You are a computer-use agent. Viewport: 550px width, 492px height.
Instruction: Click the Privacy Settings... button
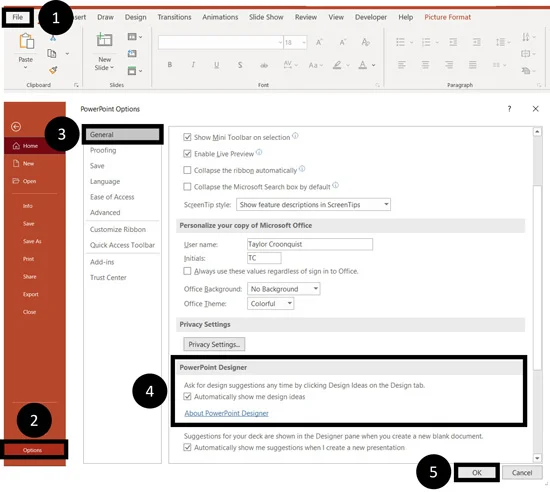coord(214,344)
